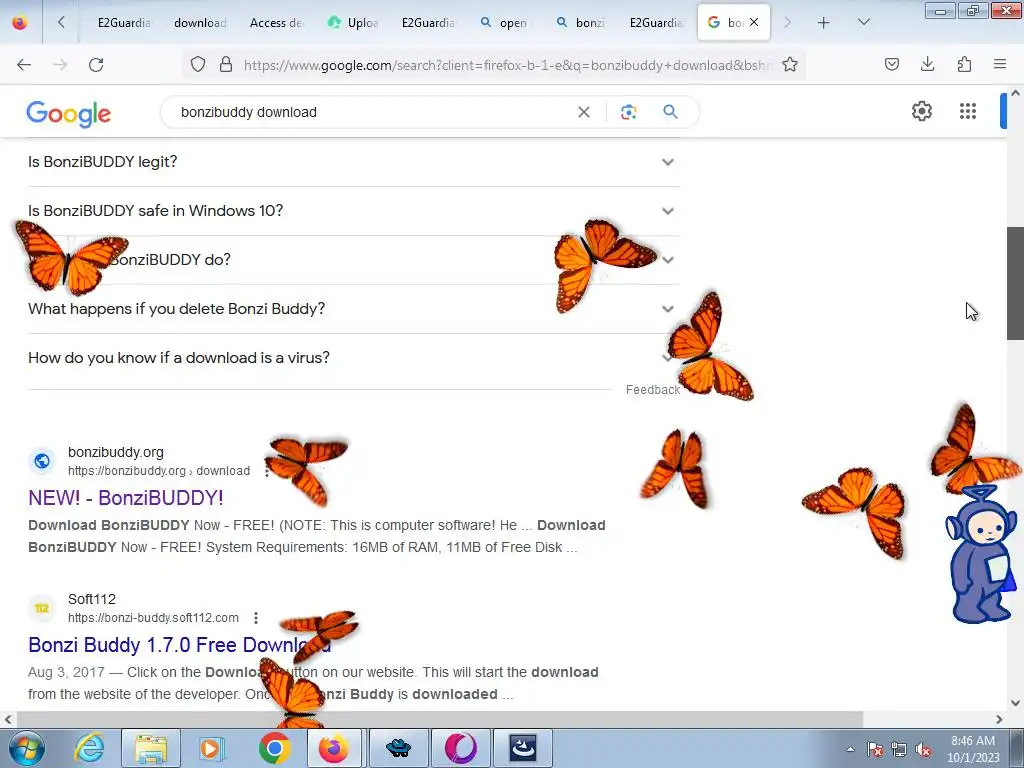Screen dimensions: 1024x768
Task: Open Google Chrome from taskbar
Action: click(x=274, y=748)
